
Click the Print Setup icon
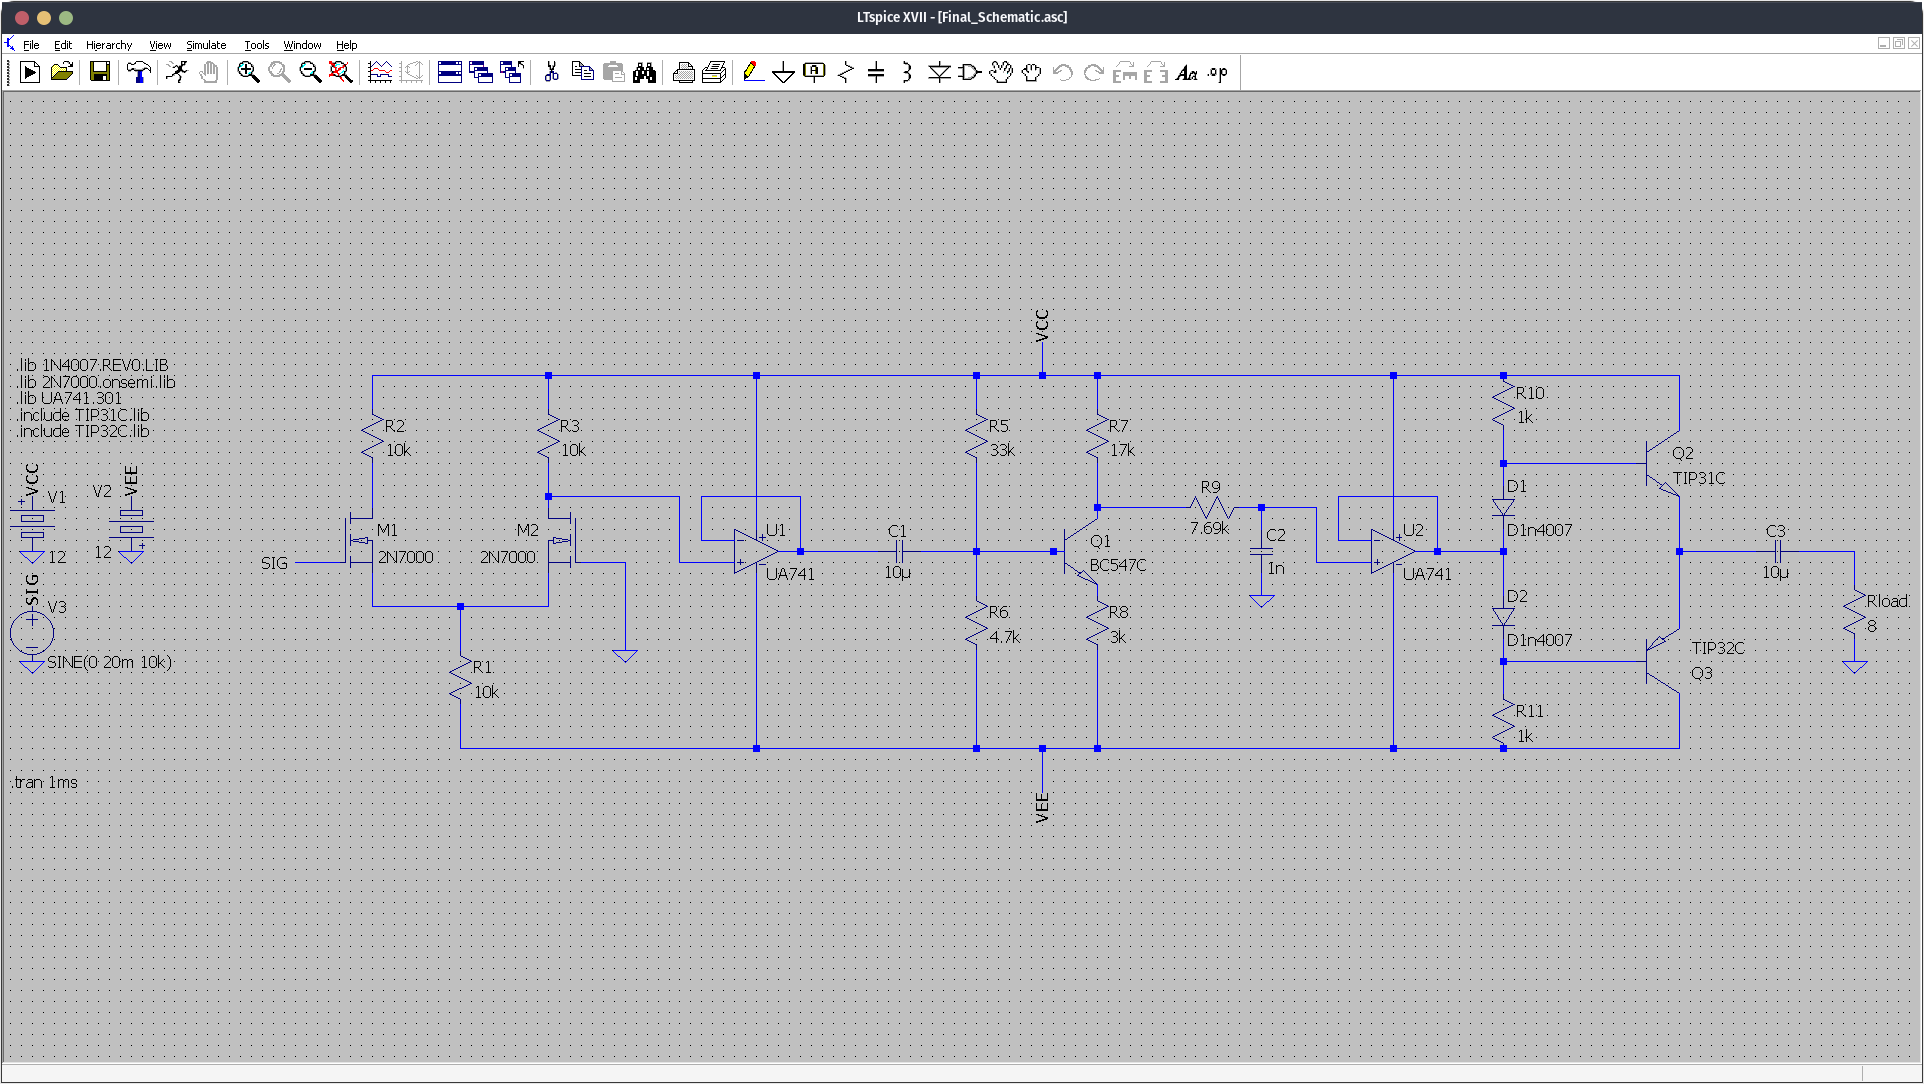click(x=684, y=72)
